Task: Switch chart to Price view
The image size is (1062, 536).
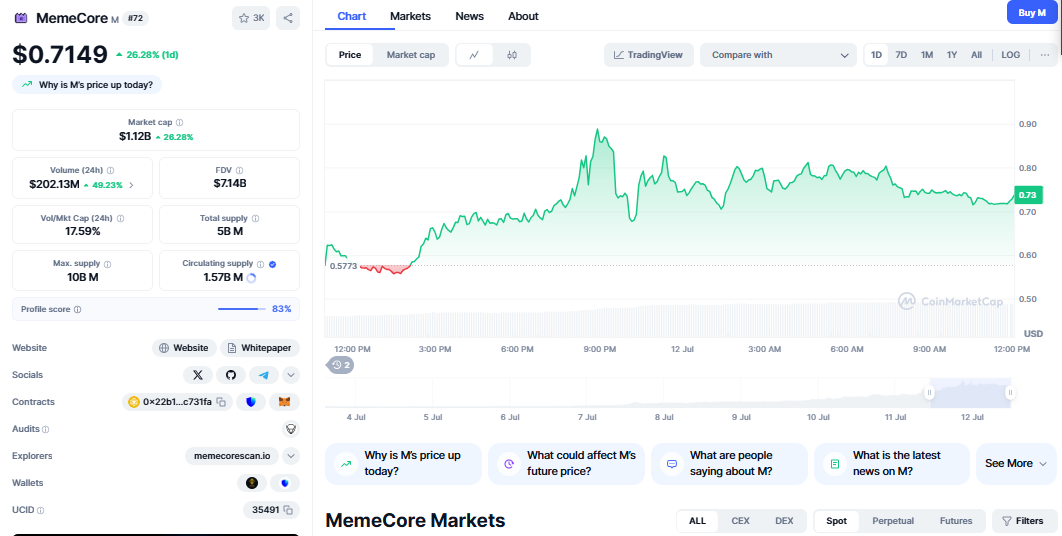Action: point(349,55)
